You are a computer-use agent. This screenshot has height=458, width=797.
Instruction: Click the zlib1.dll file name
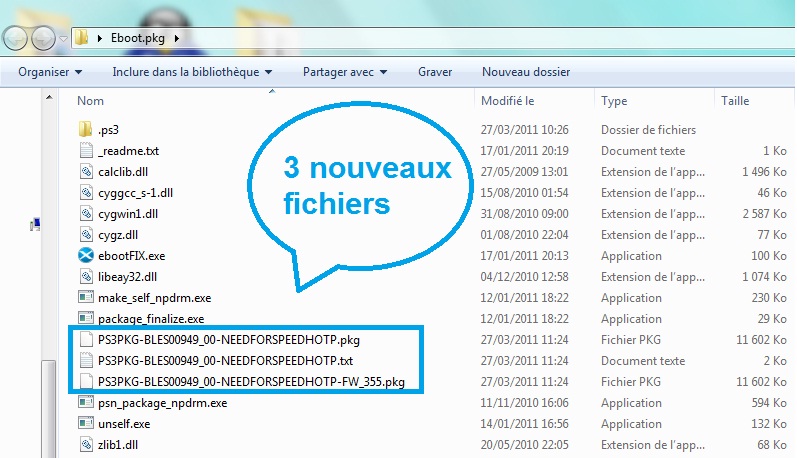coord(117,445)
